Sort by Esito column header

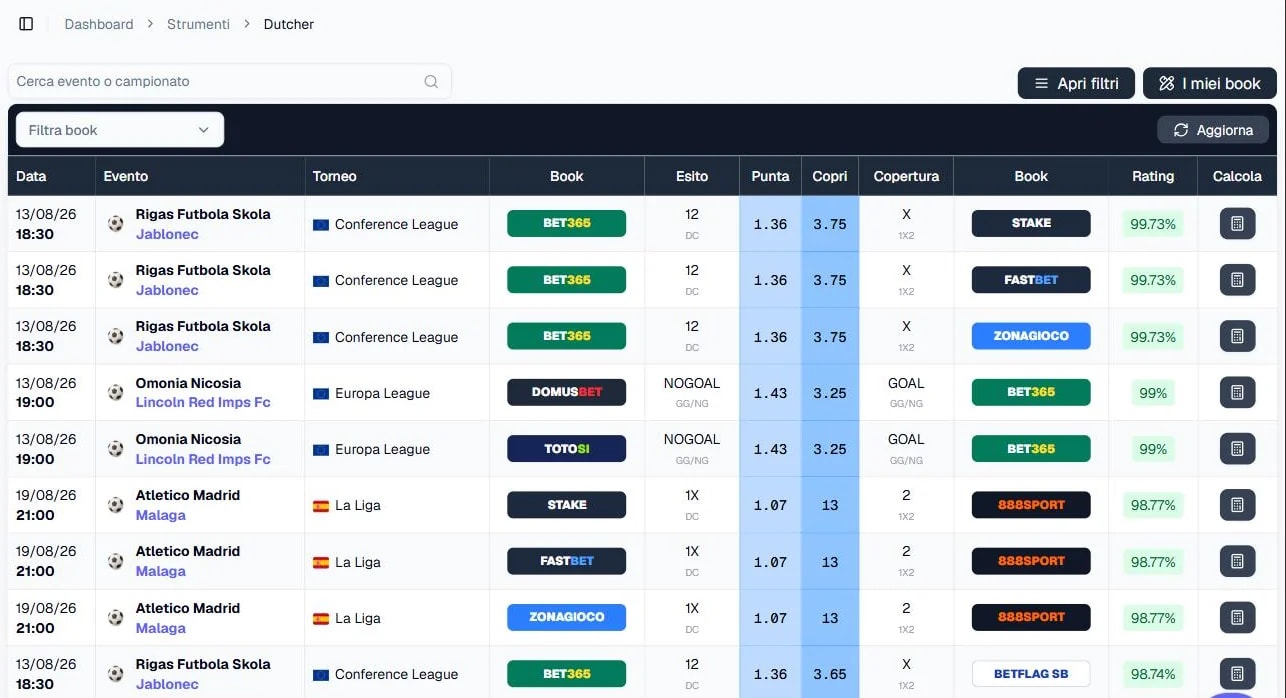(692, 176)
